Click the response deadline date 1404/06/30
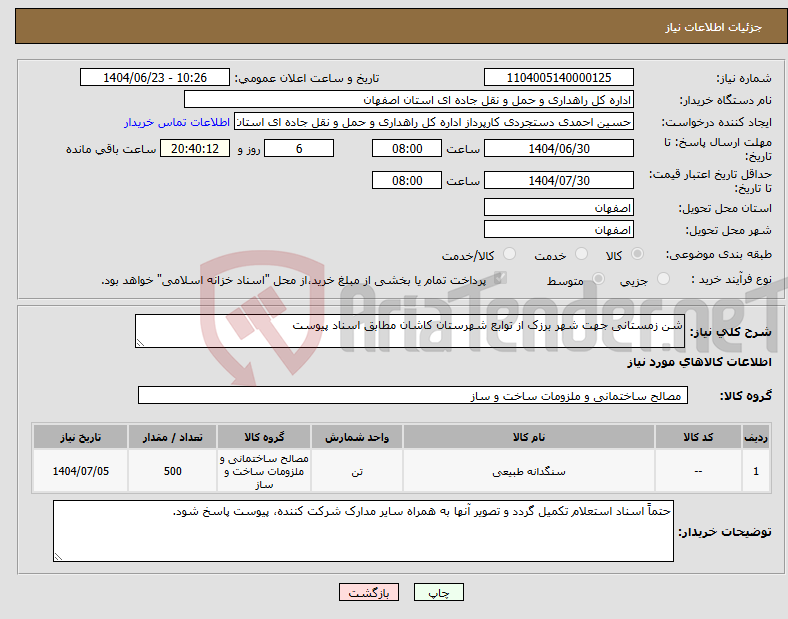Image resolution: width=788 pixels, height=619 pixels. click(559, 148)
